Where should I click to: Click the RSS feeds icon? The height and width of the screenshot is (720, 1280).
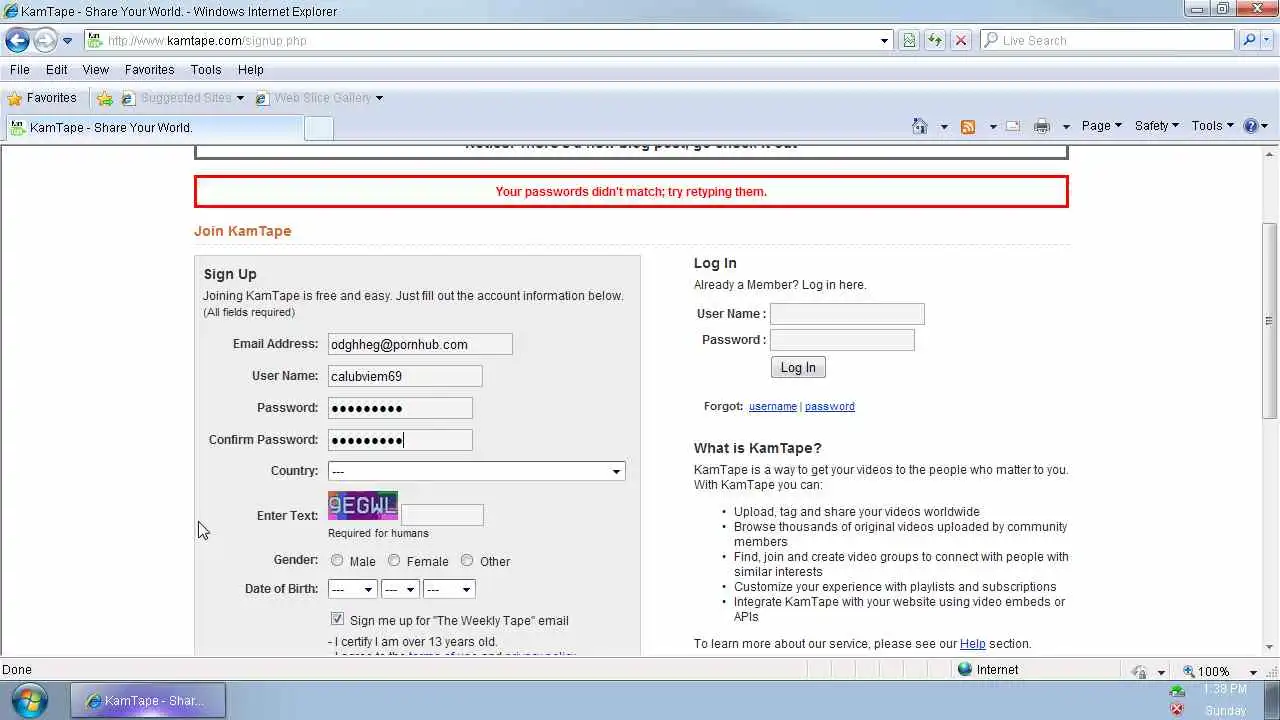(x=968, y=127)
